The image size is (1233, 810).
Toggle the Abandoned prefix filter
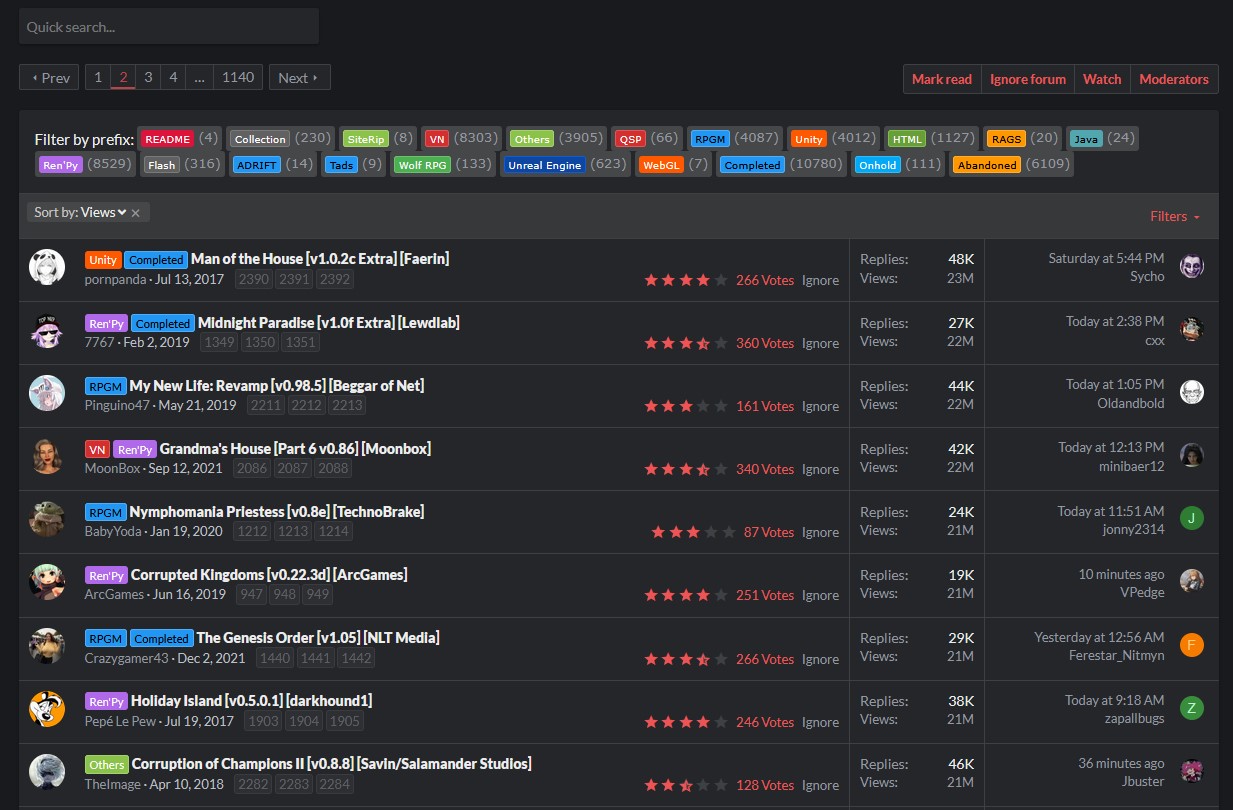987,165
